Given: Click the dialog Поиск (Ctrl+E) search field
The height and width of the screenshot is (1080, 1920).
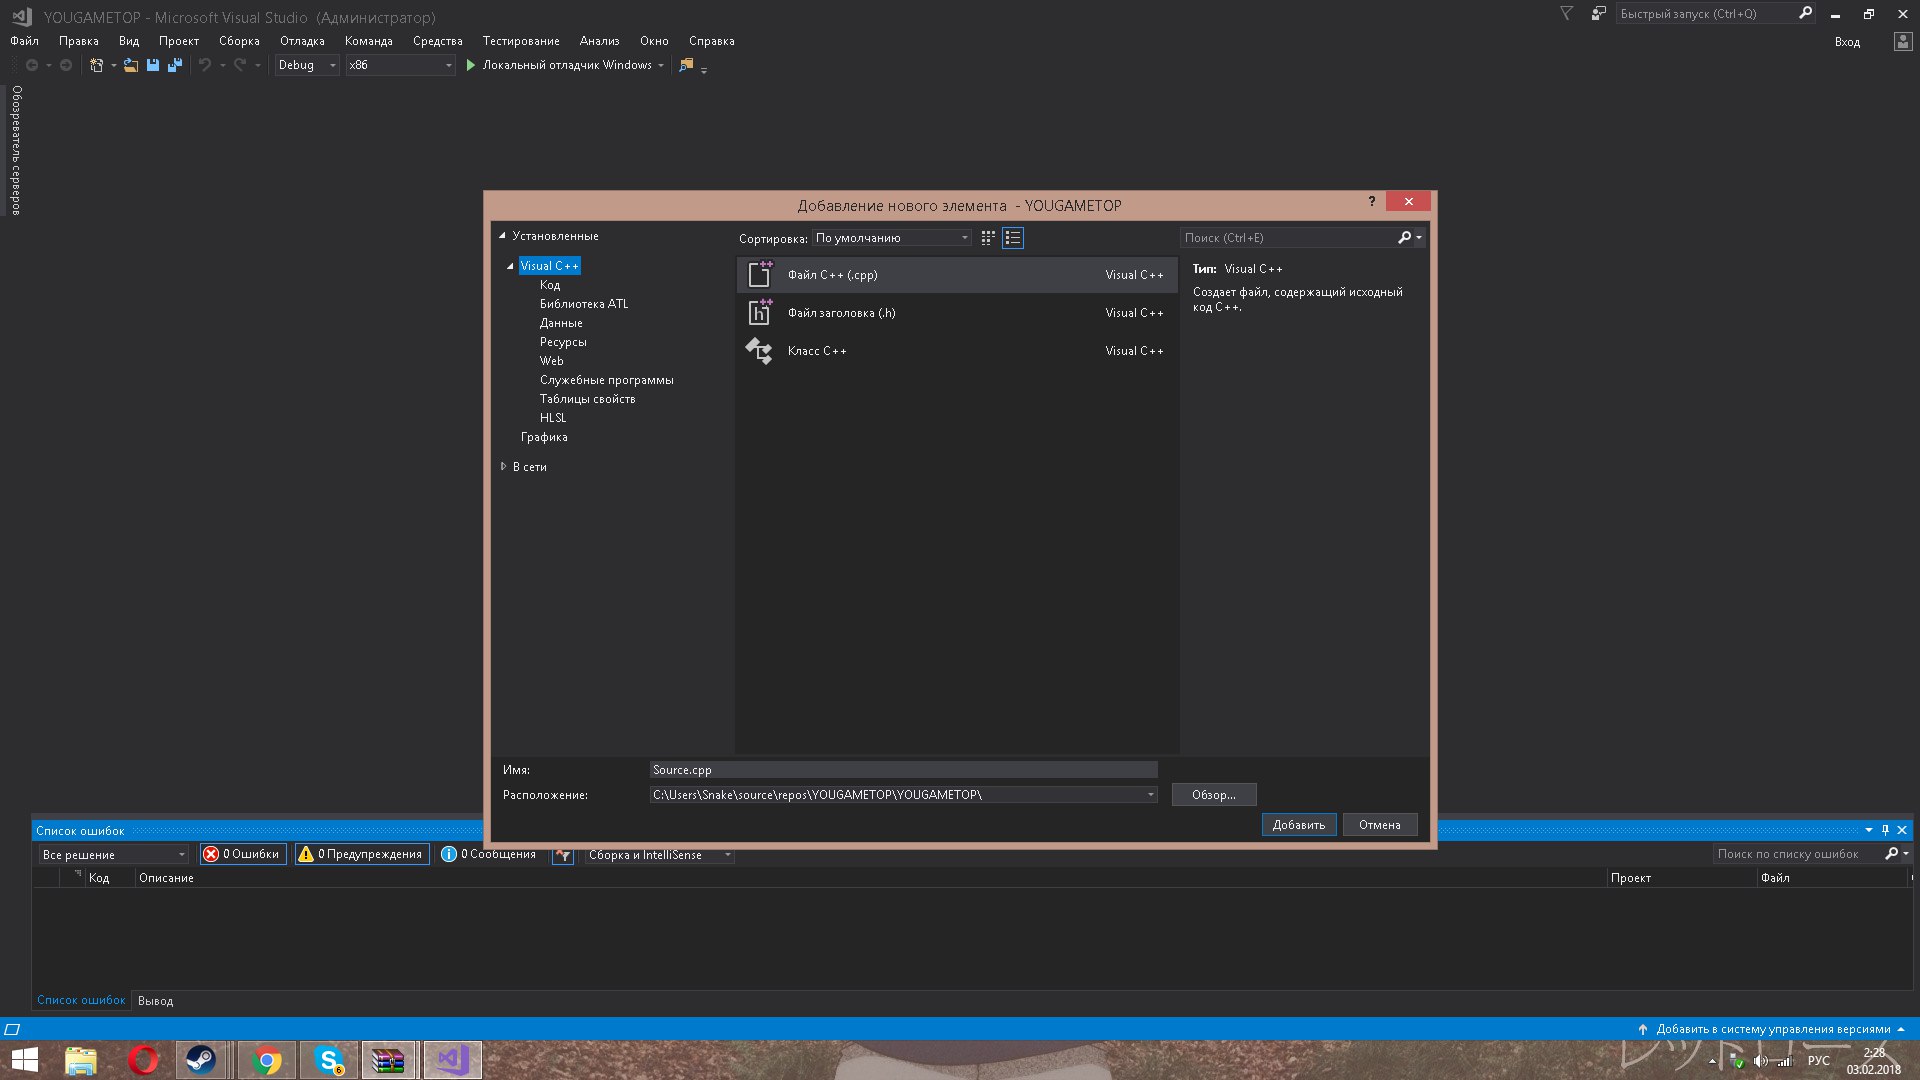Looking at the screenshot, I should [1289, 238].
